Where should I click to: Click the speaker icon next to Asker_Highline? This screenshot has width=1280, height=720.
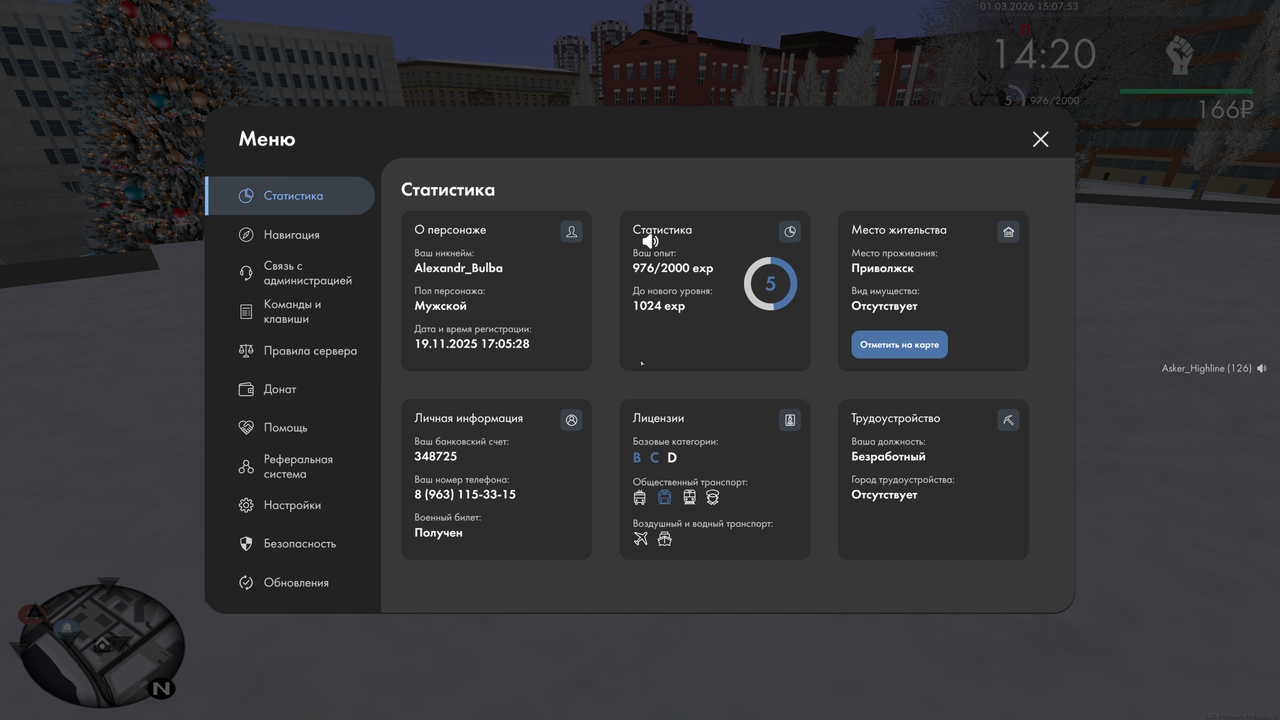pyautogui.click(x=1262, y=369)
